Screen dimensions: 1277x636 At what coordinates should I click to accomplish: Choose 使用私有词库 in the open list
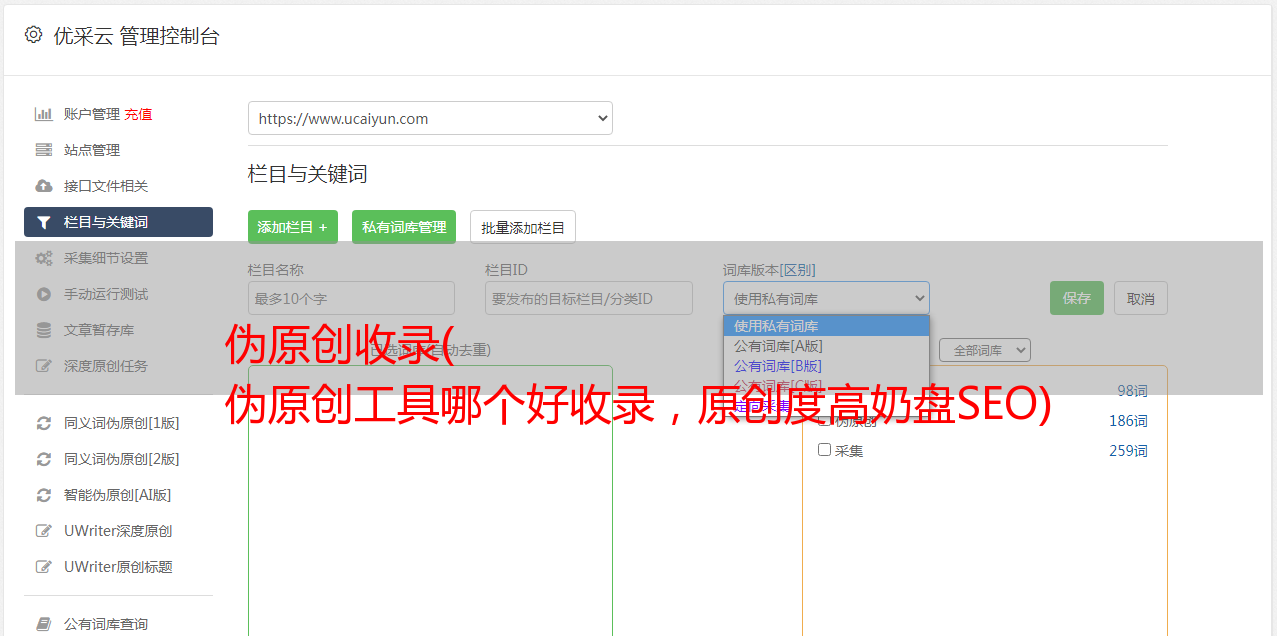point(826,326)
